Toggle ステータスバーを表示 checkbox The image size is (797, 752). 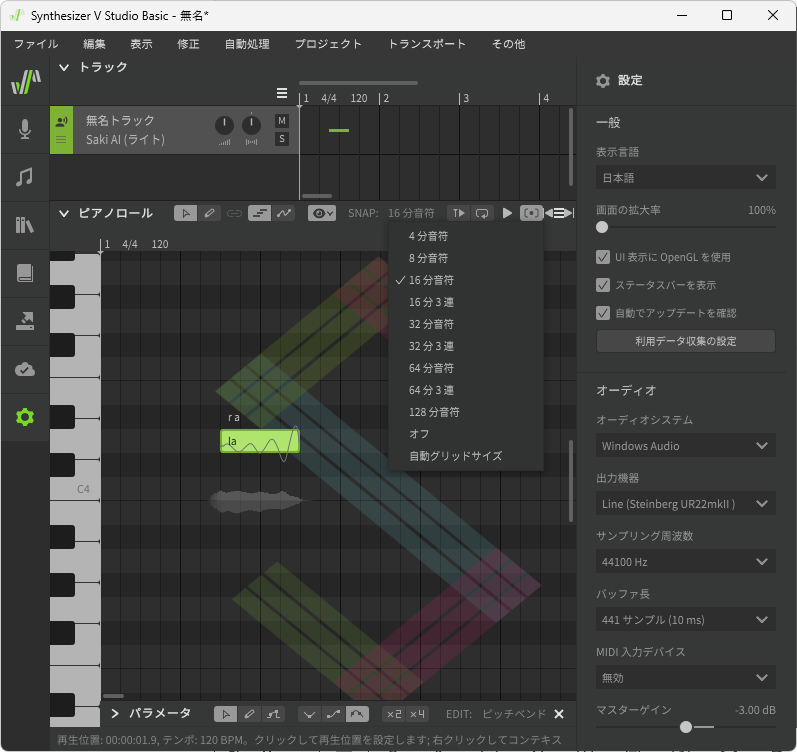tap(603, 285)
